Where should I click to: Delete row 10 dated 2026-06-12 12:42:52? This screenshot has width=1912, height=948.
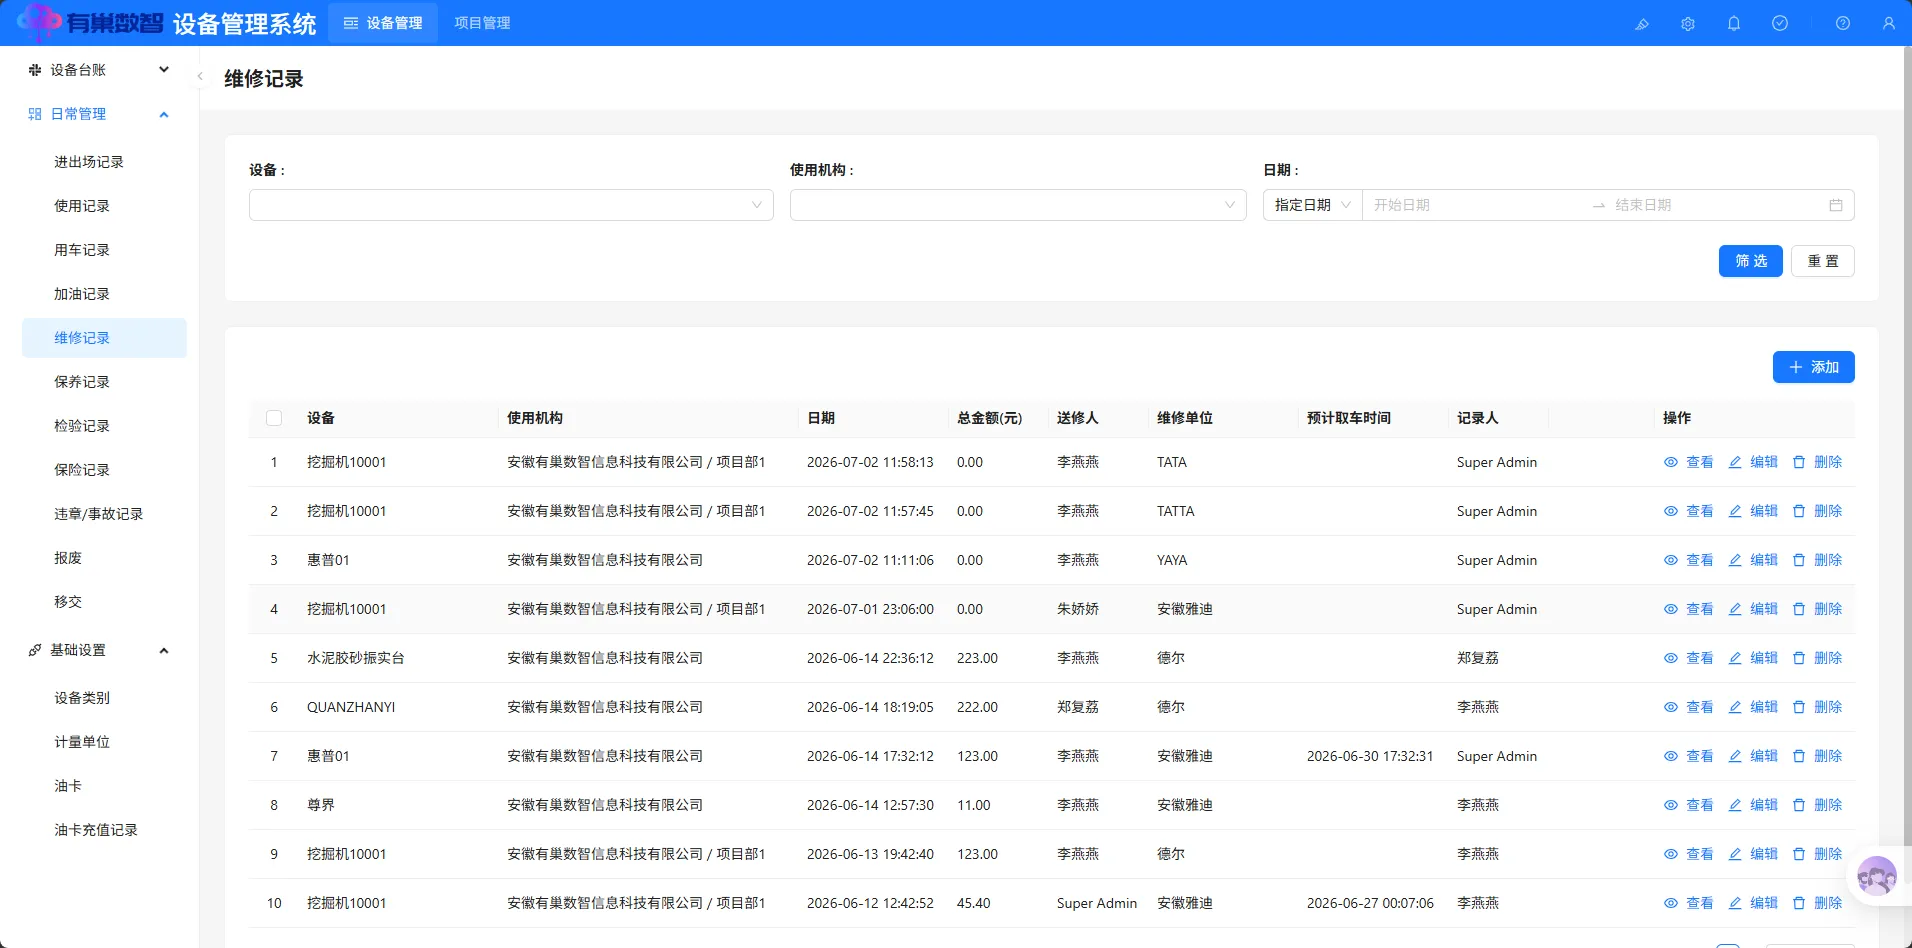[1817, 903]
